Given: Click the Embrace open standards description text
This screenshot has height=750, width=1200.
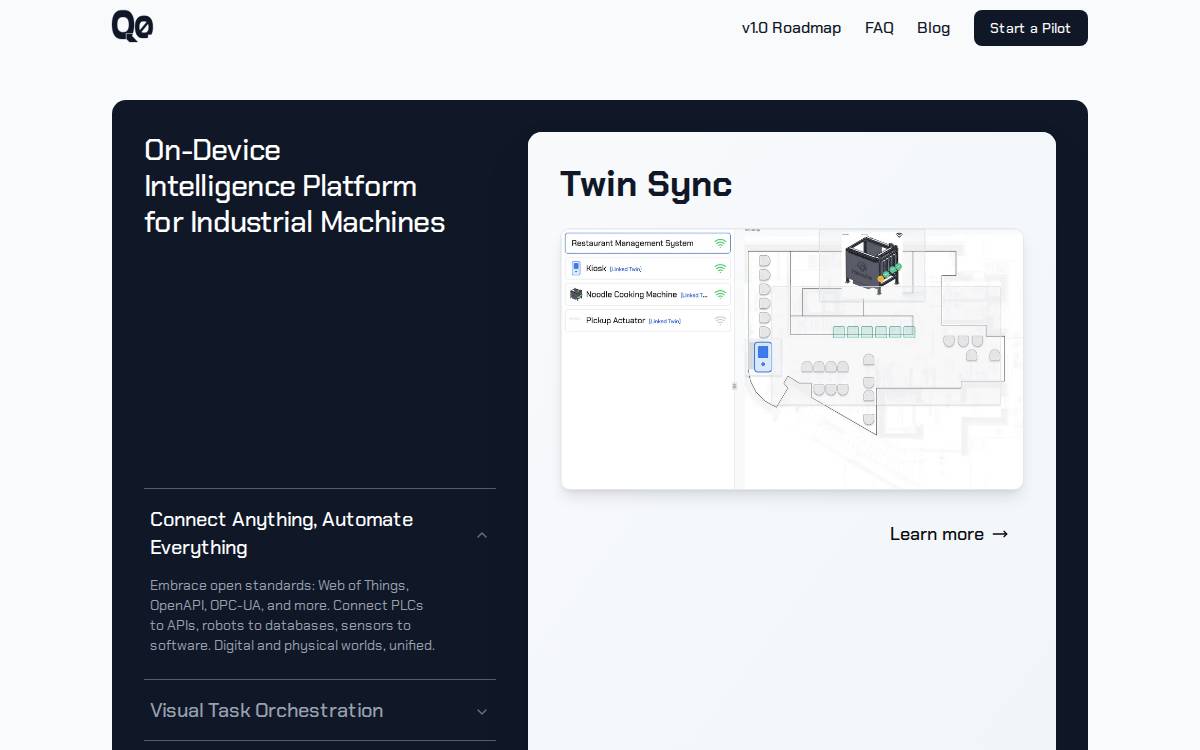Looking at the screenshot, I should [292, 615].
